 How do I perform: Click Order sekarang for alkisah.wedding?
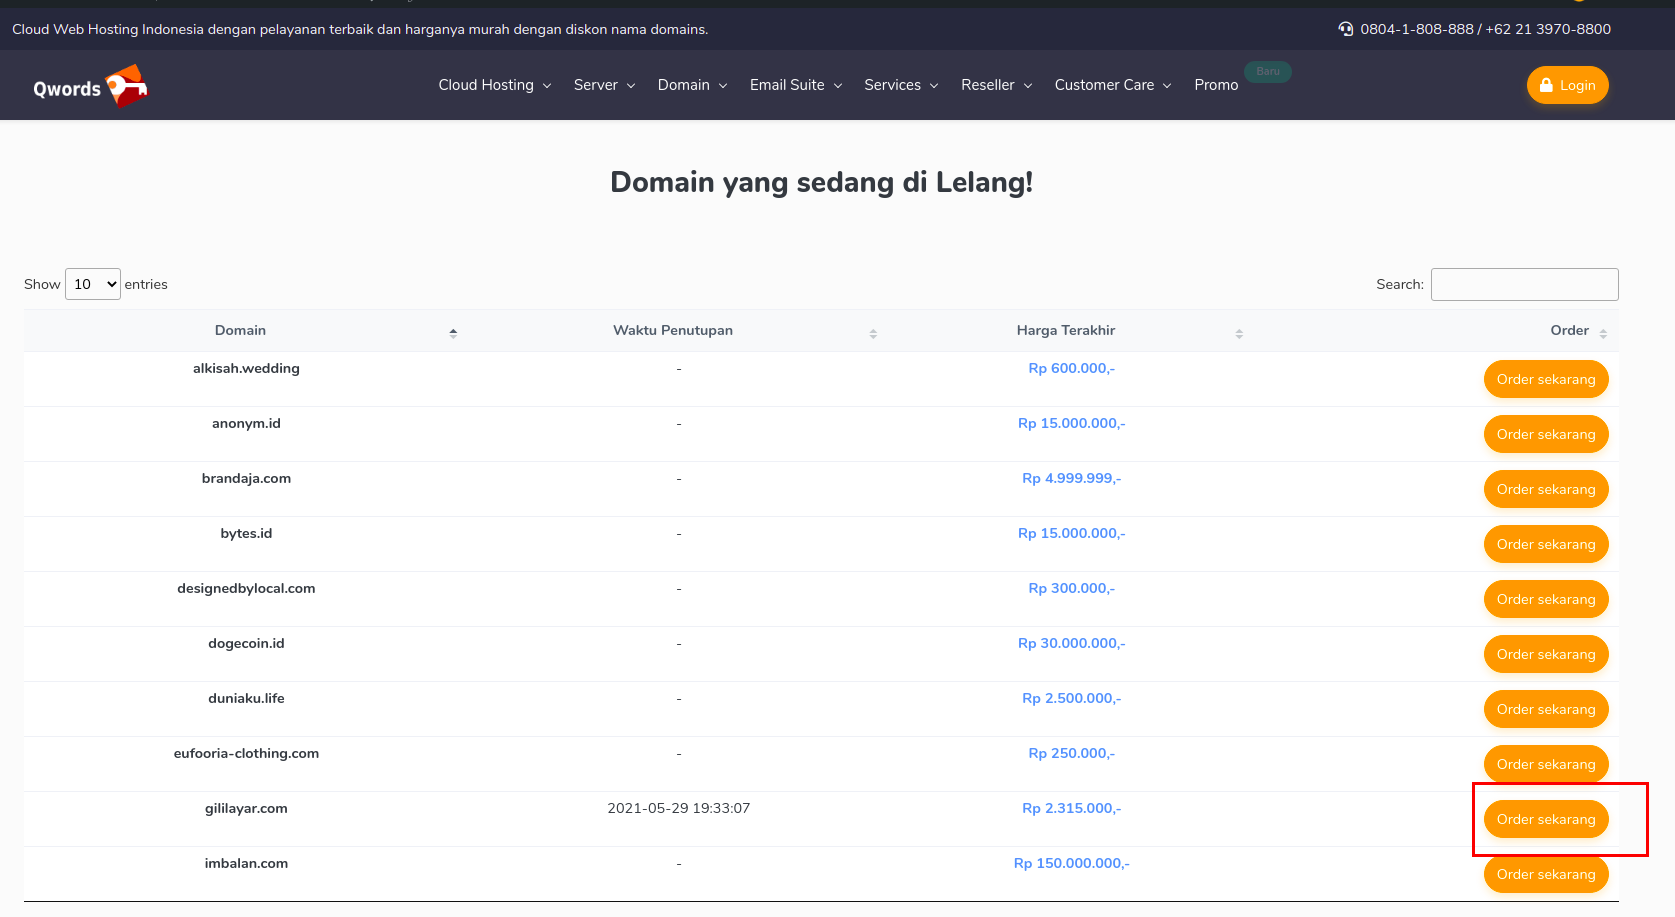click(1545, 379)
